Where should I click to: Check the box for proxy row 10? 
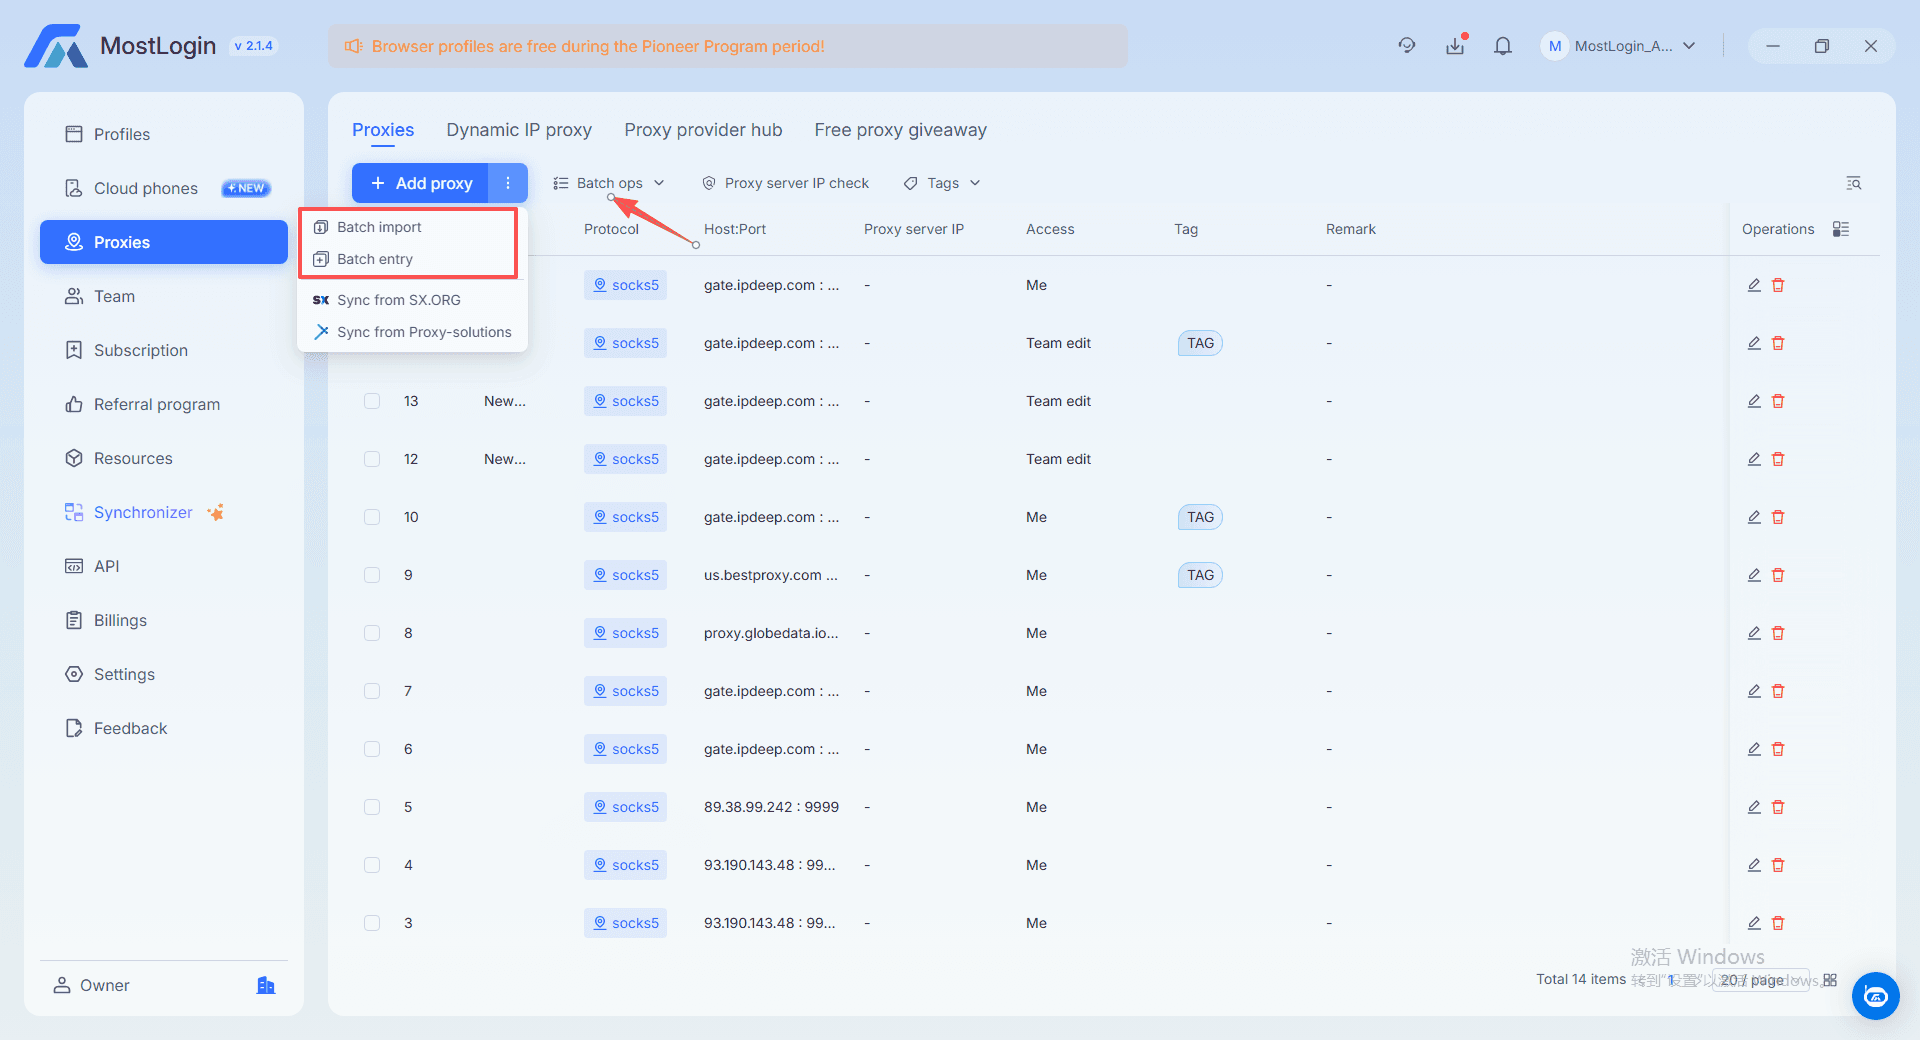click(x=372, y=517)
